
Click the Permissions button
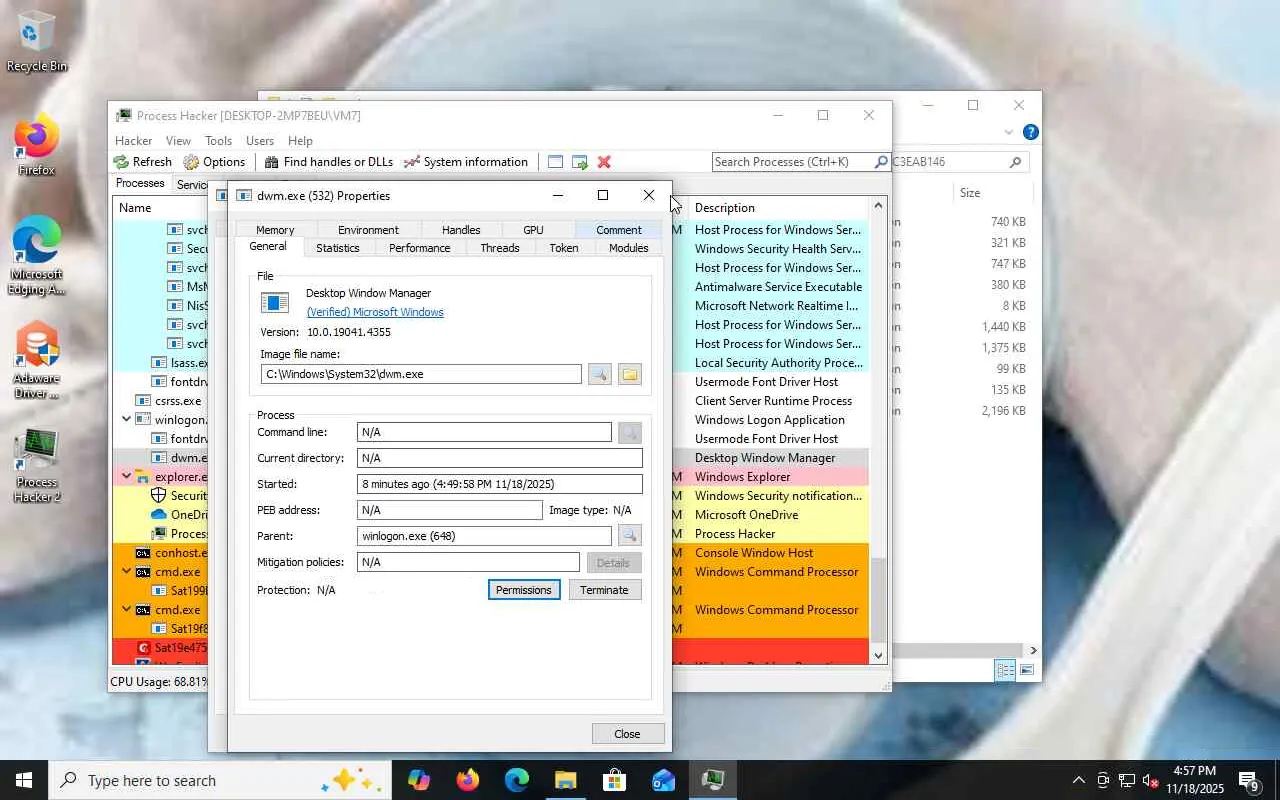point(524,590)
